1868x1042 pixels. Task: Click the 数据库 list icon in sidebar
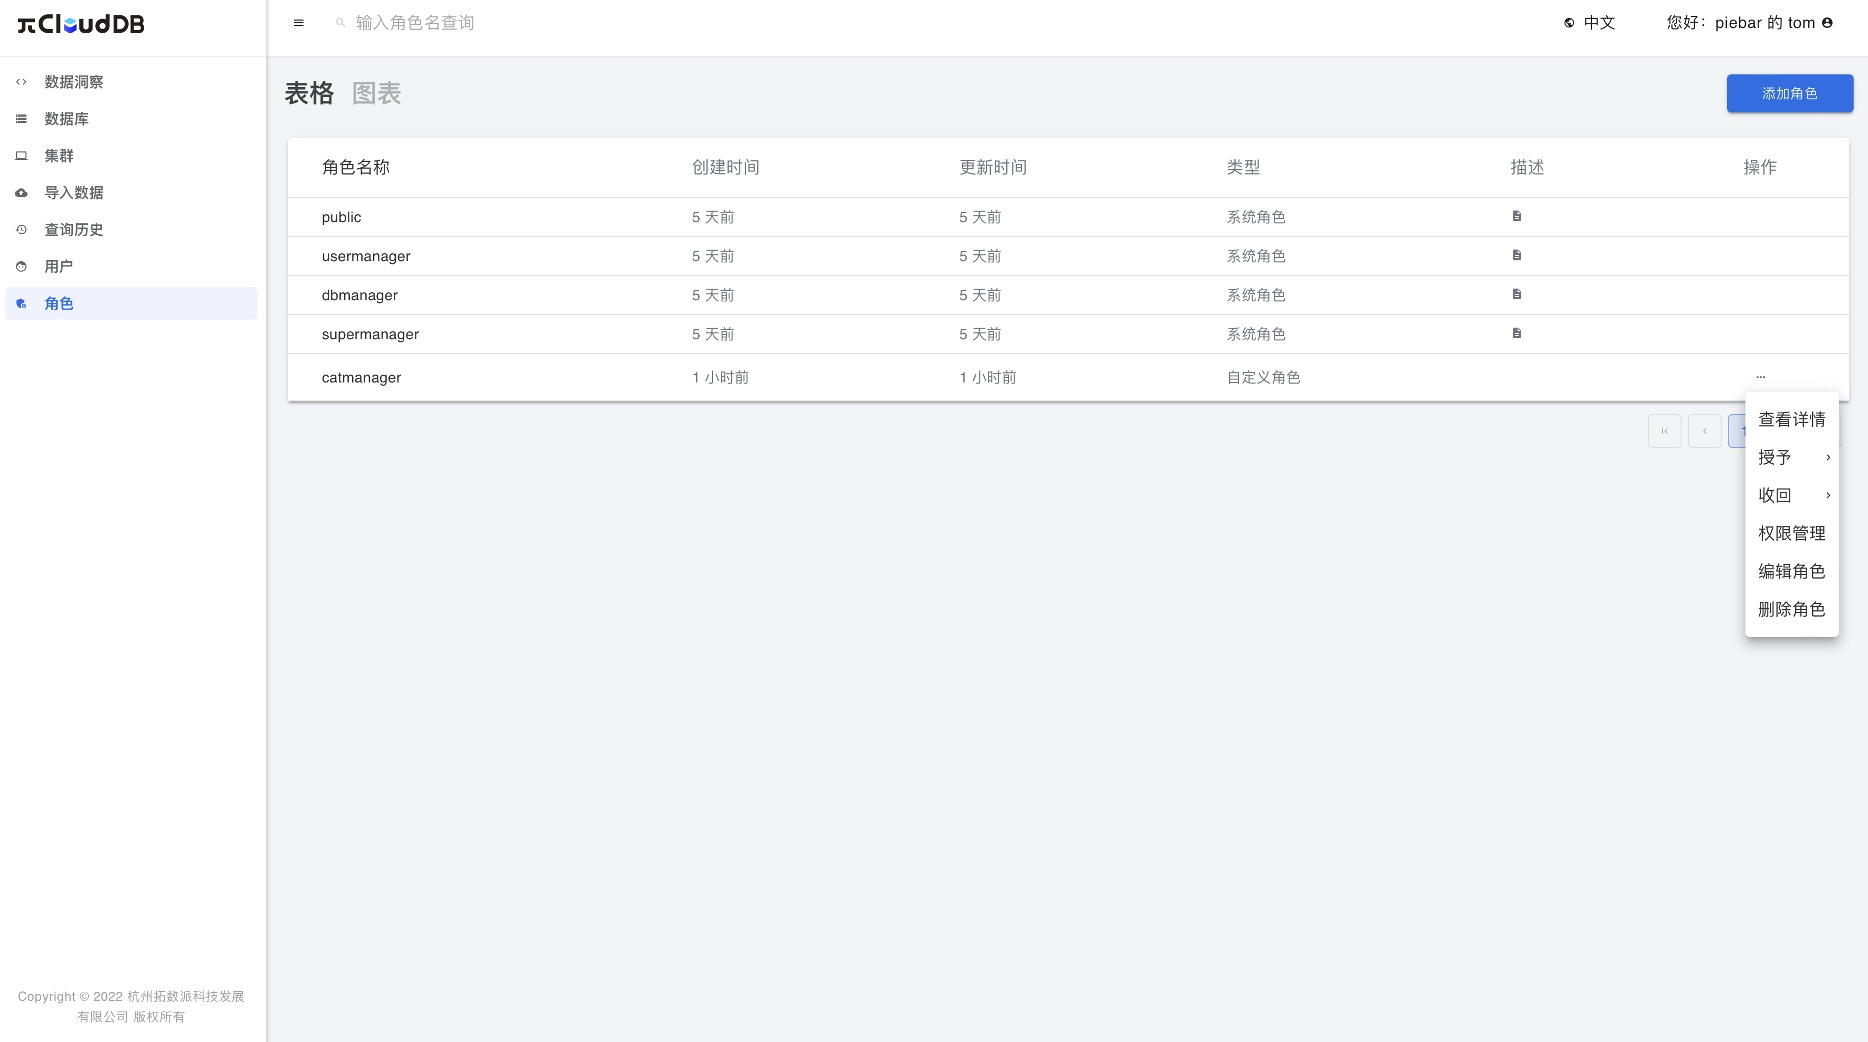coord(21,119)
